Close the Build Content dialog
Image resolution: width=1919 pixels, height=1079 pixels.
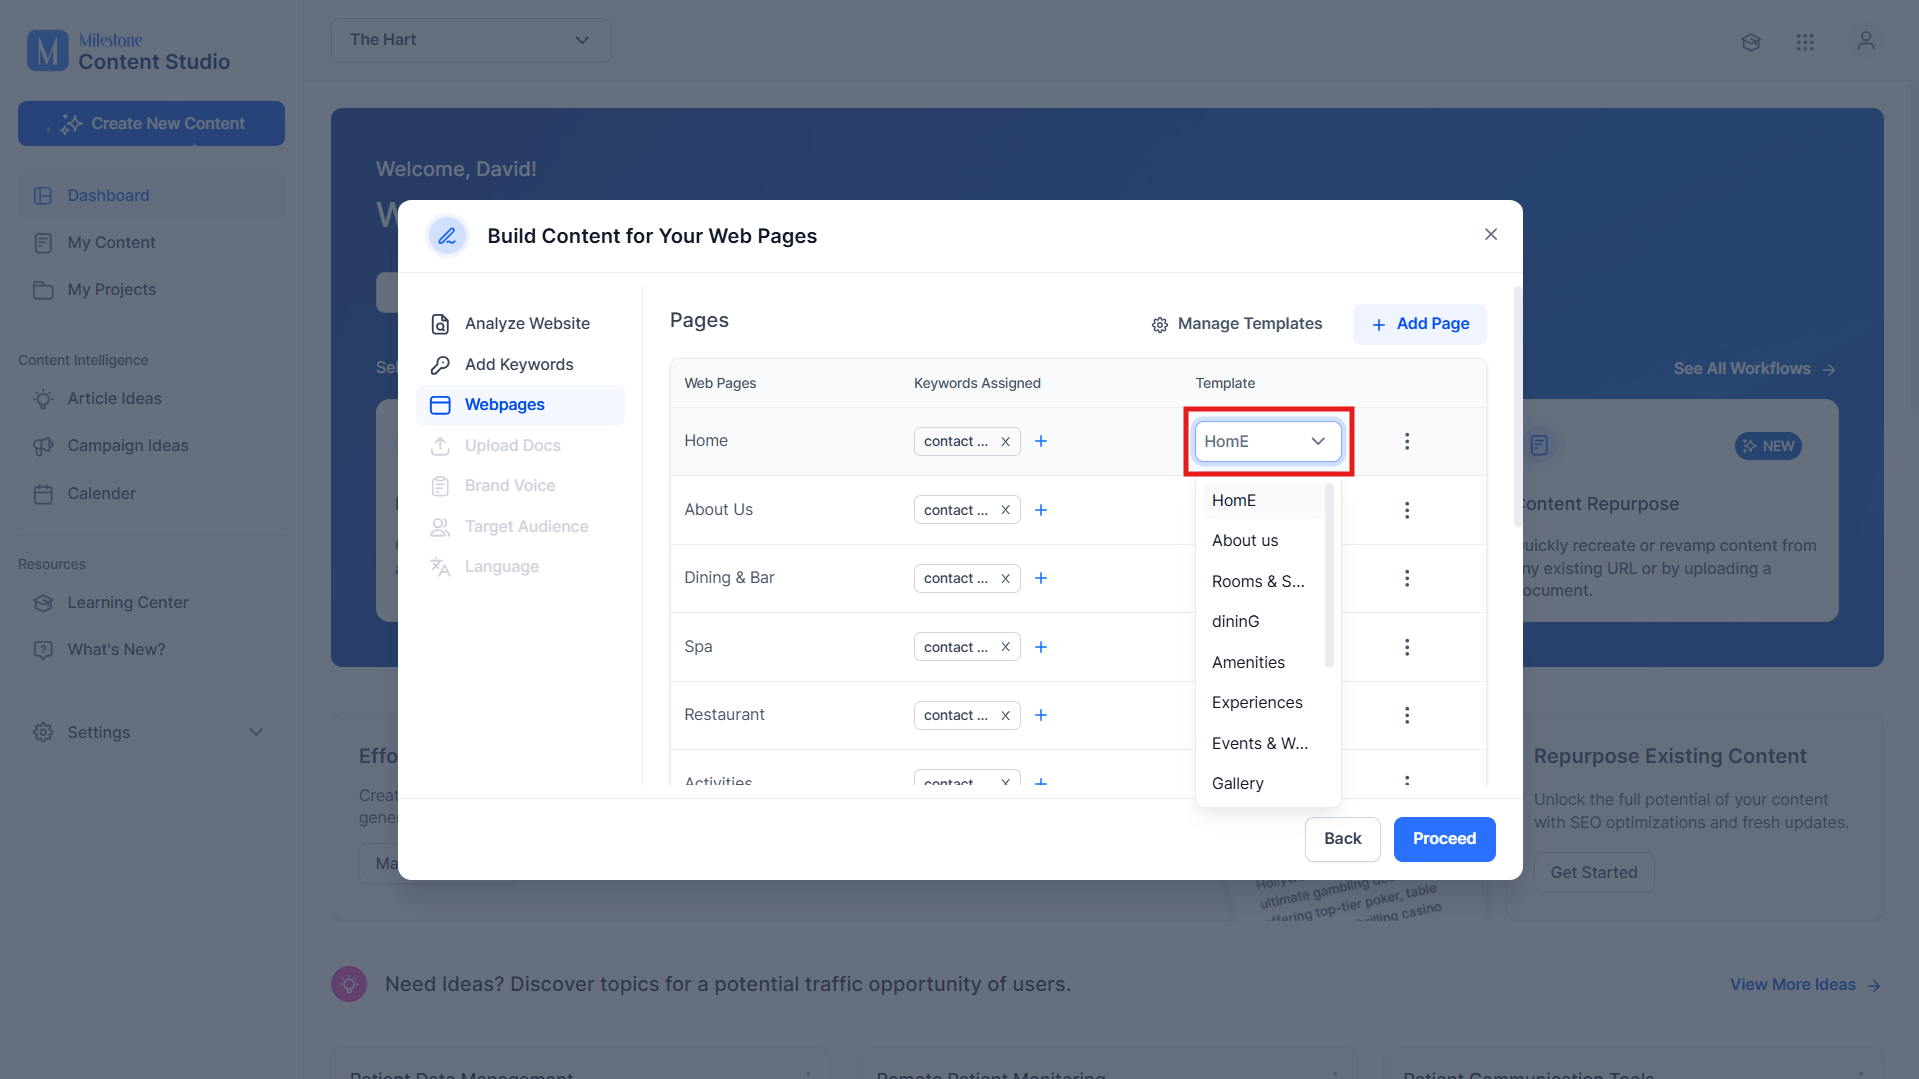1490,234
